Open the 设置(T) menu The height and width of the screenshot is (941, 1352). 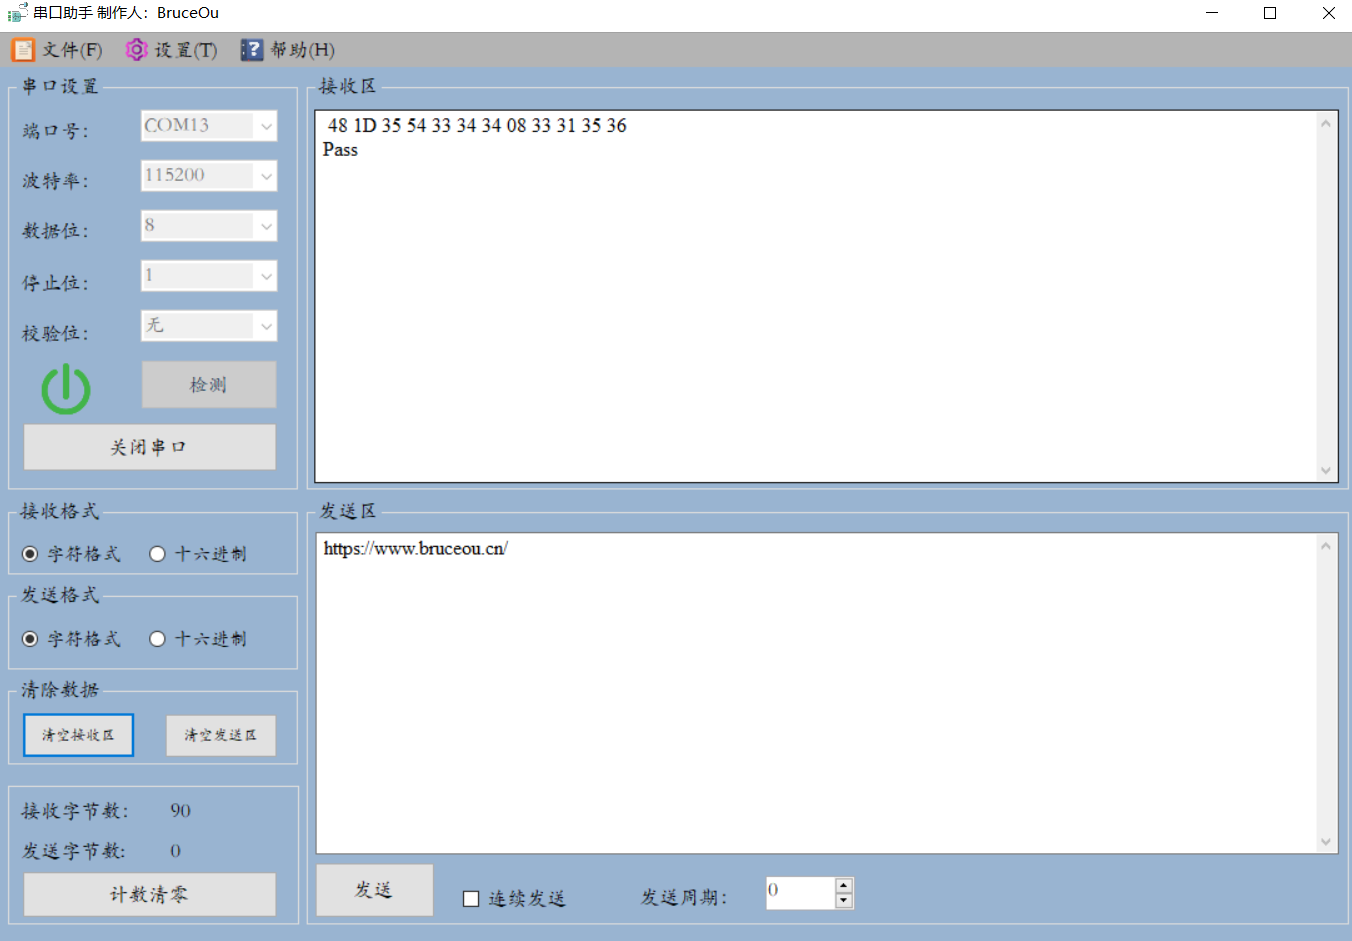pyautogui.click(x=186, y=50)
